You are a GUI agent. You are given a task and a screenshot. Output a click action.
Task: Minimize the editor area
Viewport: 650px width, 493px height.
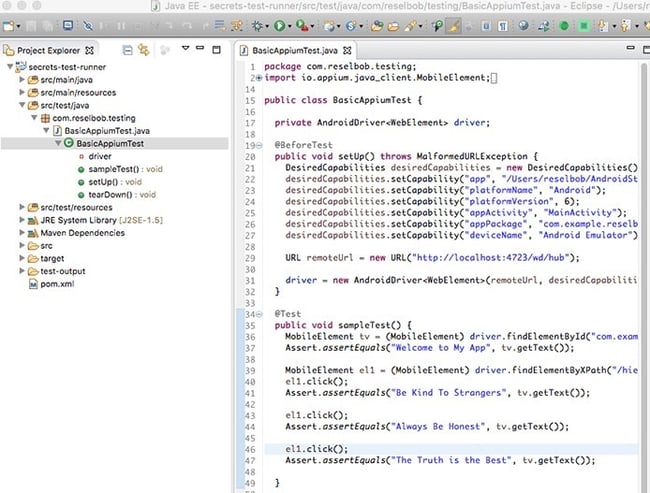[x=630, y=48]
